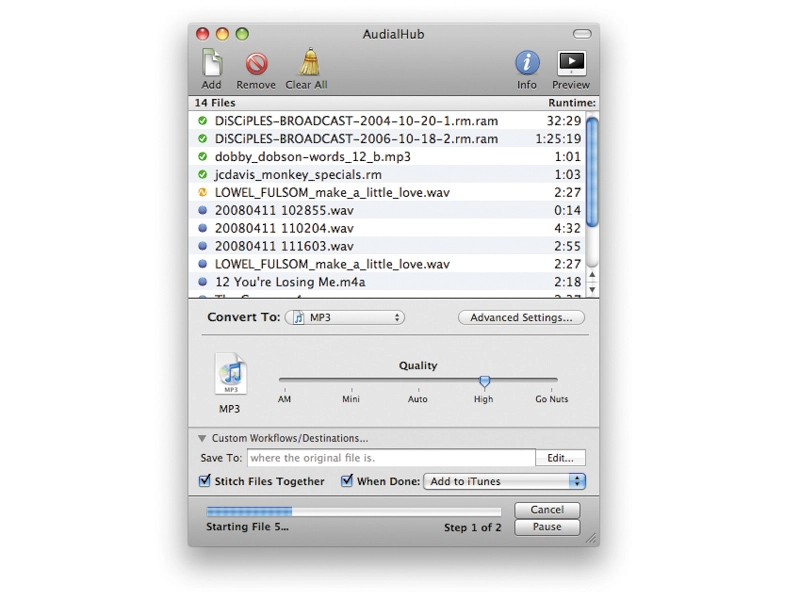Cancel the conversion in progress
This screenshot has height=600, width=800.
pyautogui.click(x=547, y=510)
